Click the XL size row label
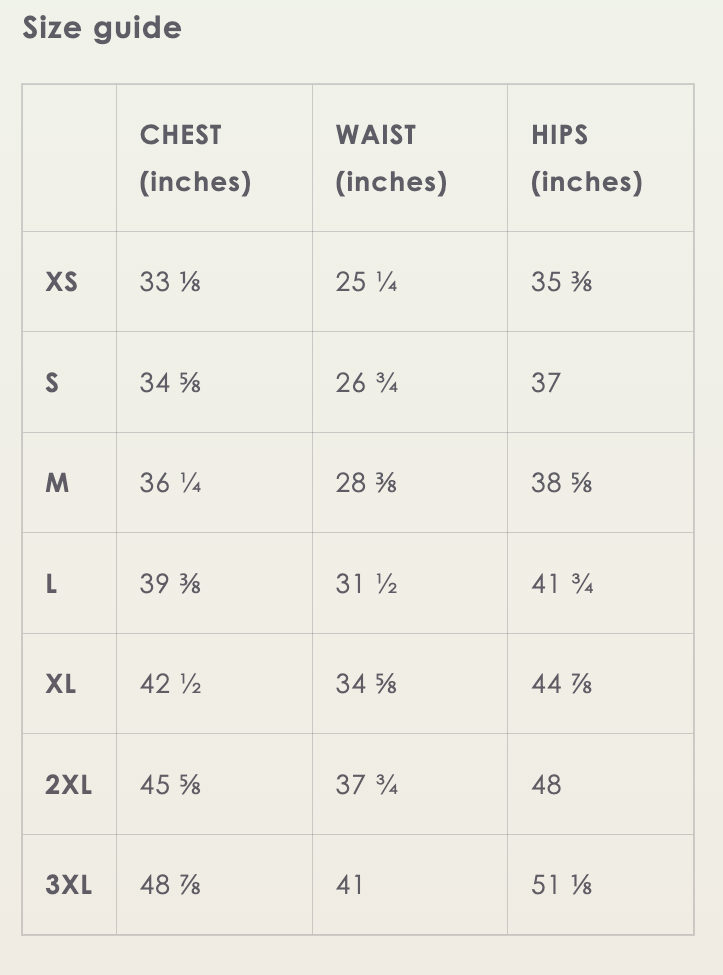This screenshot has height=975, width=723. pos(61,684)
